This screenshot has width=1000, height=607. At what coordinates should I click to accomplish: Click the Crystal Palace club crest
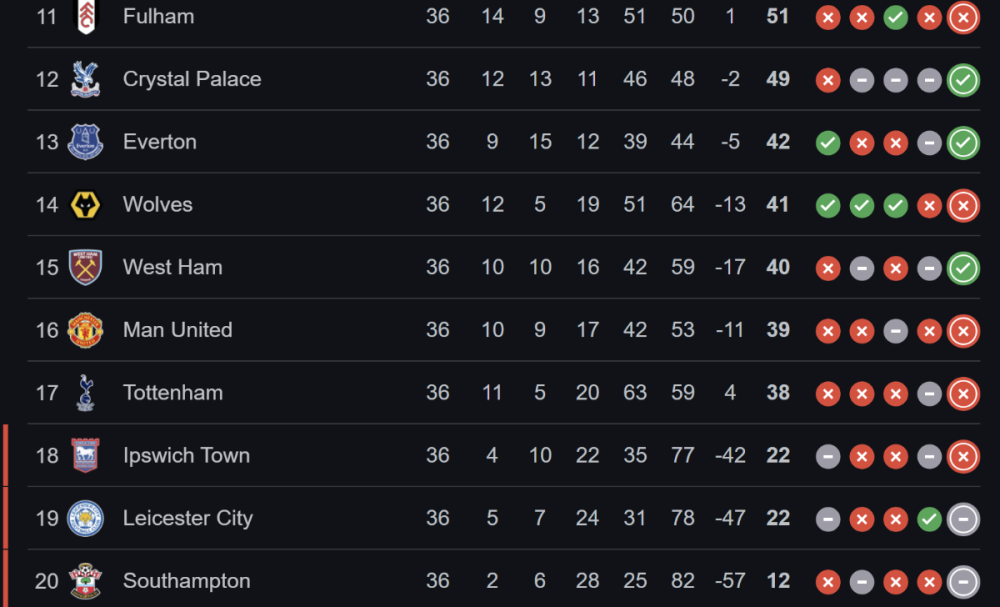pyautogui.click(x=85, y=79)
